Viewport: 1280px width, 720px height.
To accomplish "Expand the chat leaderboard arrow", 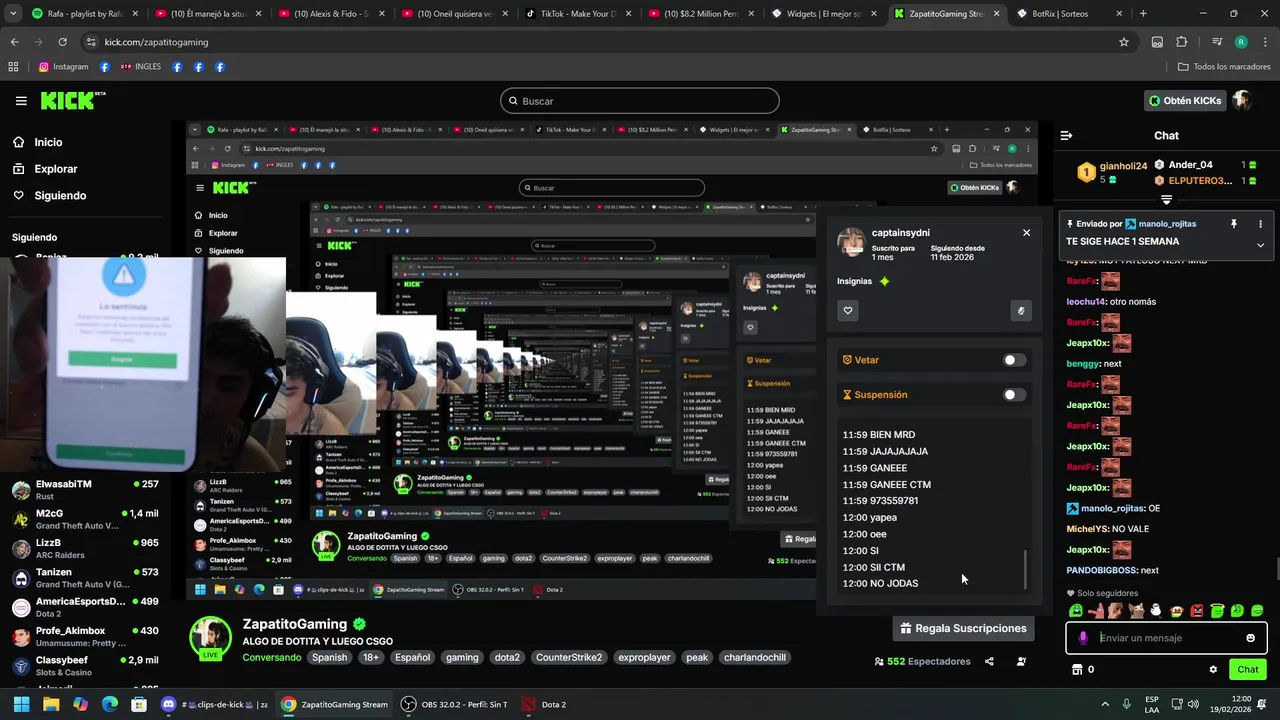I will click(x=1166, y=201).
